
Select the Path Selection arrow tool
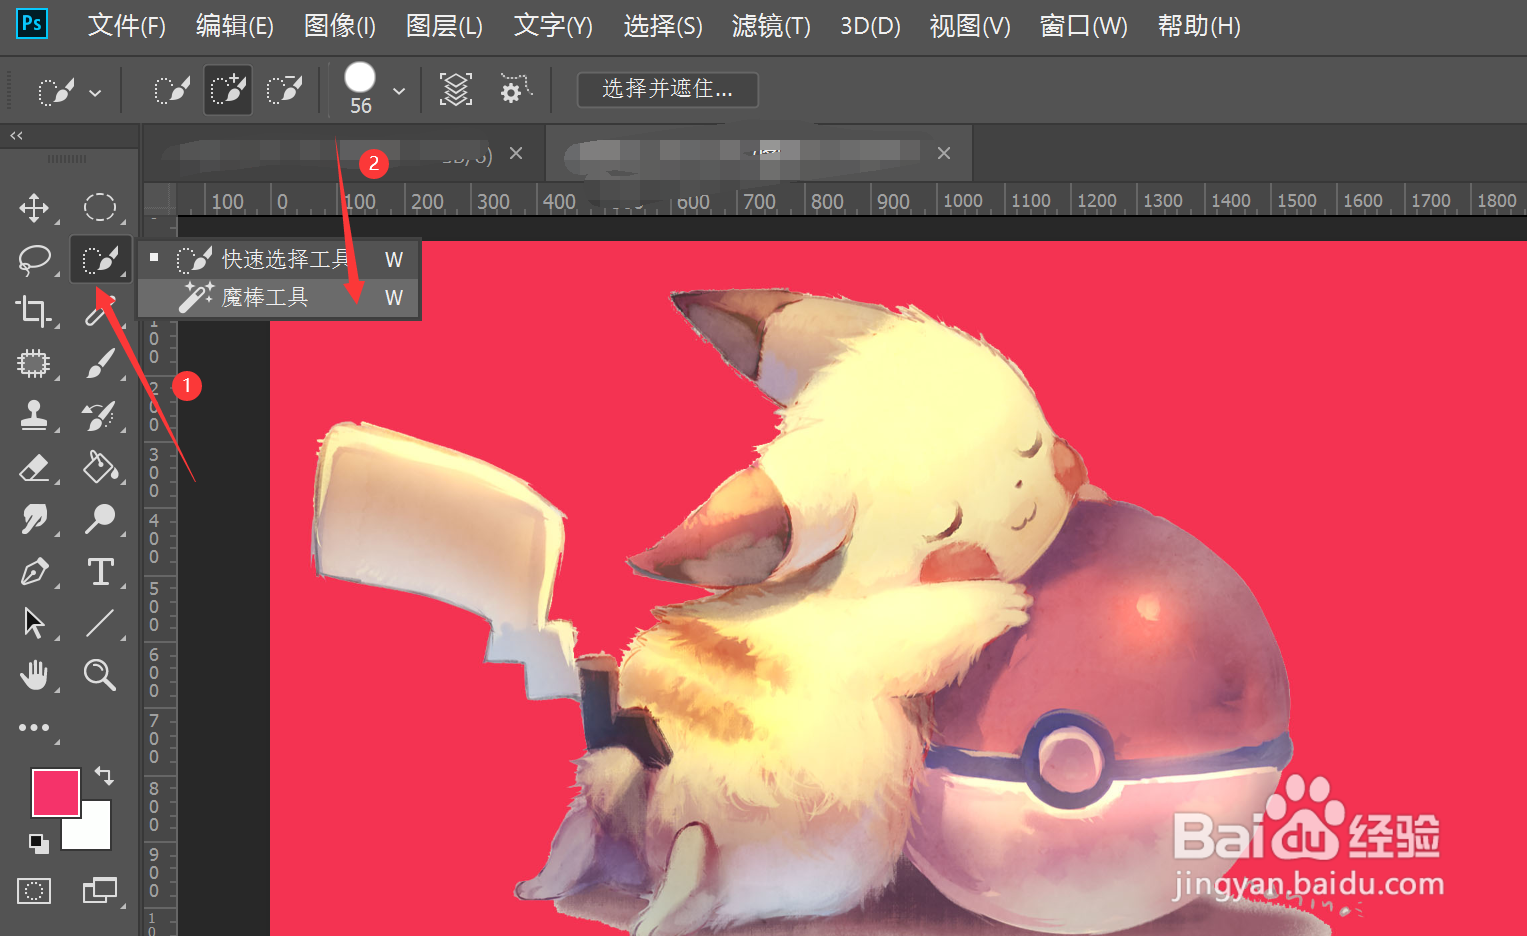(34, 623)
